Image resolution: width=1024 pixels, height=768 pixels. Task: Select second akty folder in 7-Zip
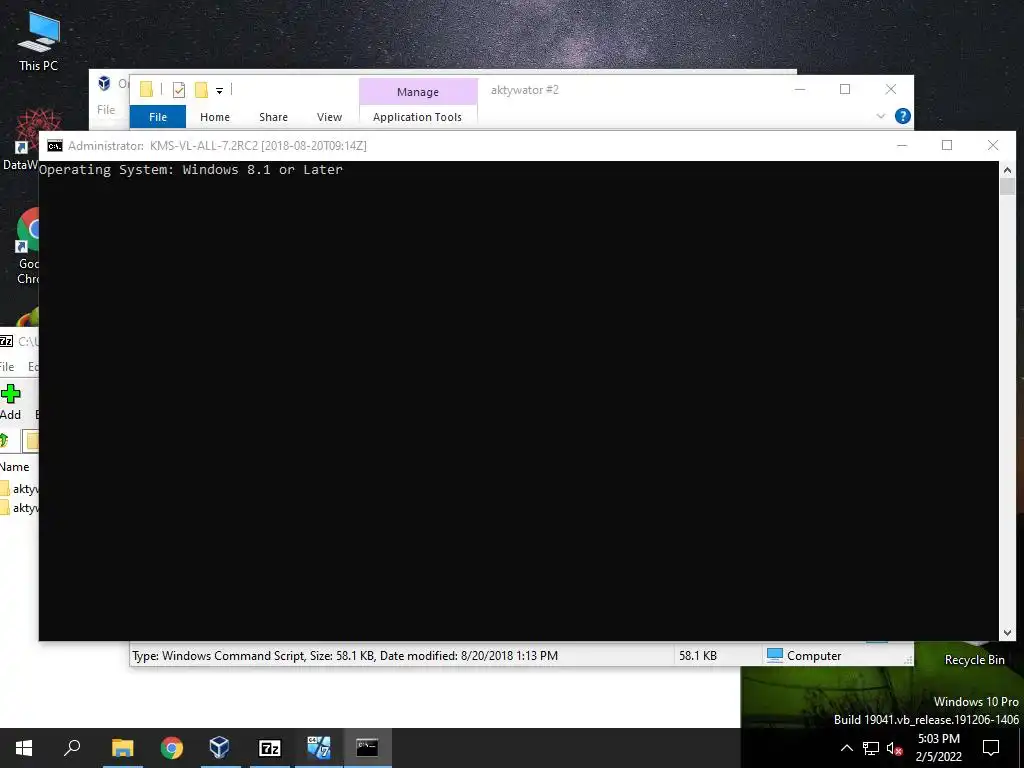click(20, 507)
